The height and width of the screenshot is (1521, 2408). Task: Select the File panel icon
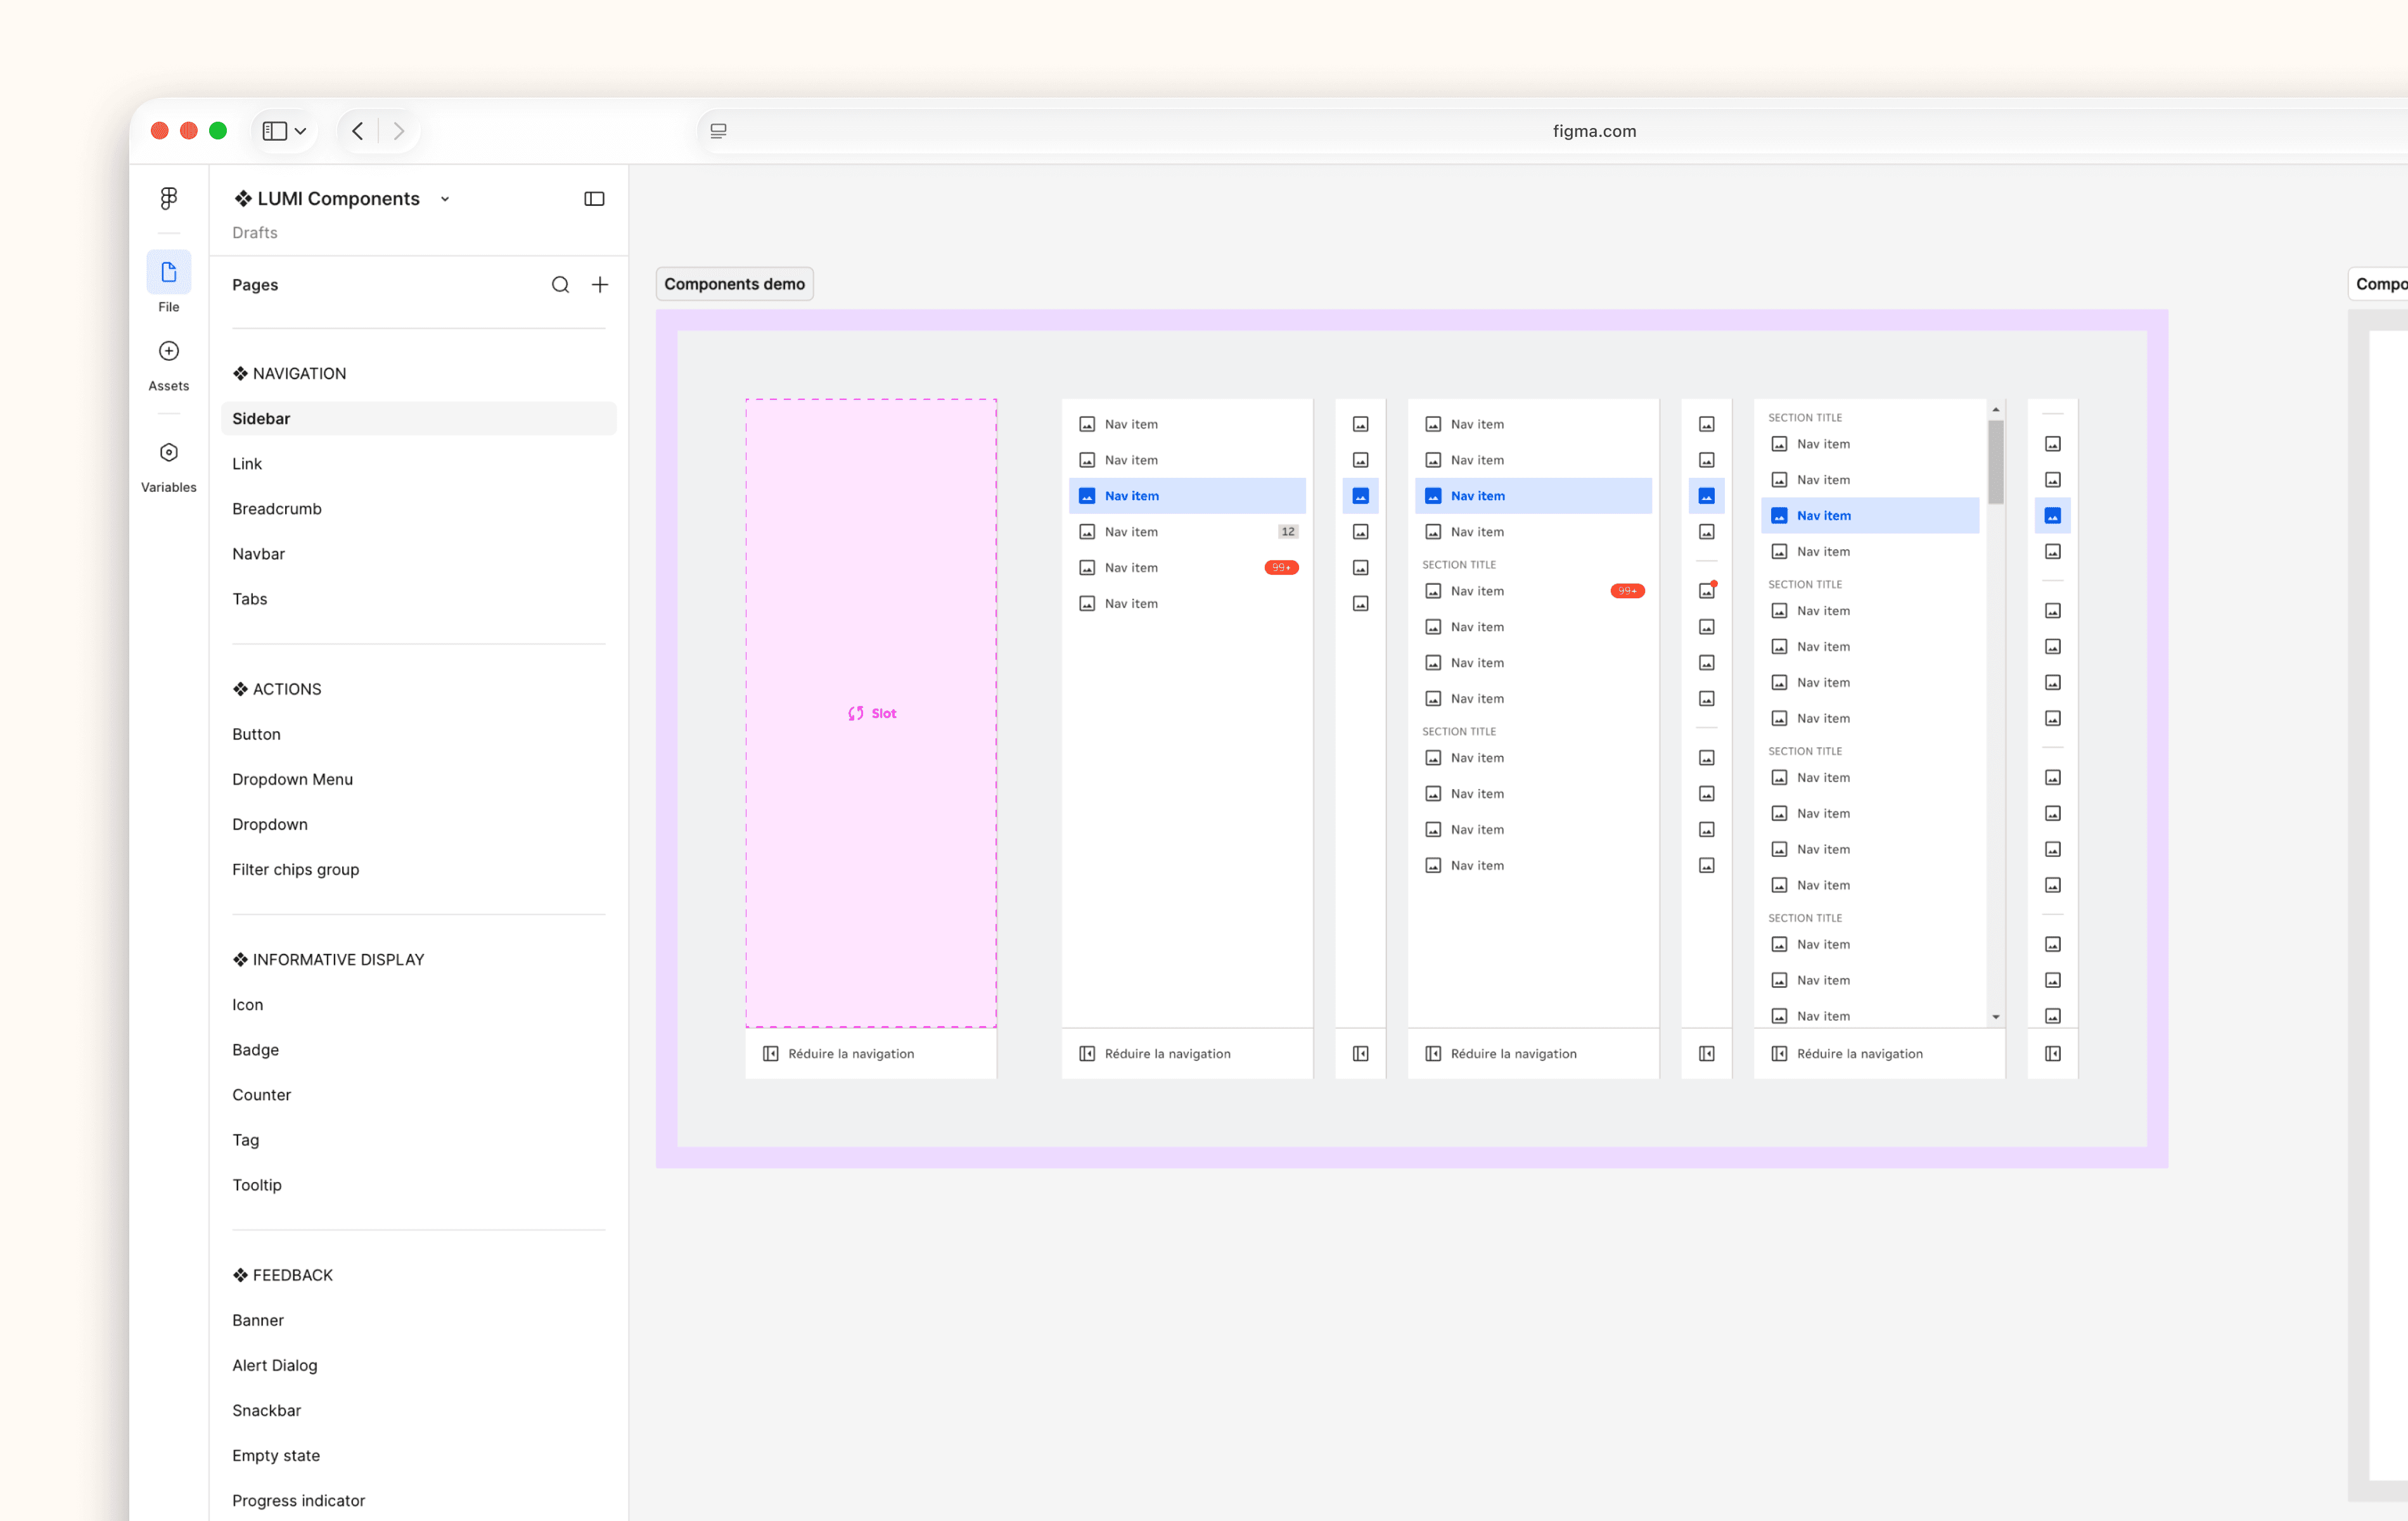tap(169, 272)
